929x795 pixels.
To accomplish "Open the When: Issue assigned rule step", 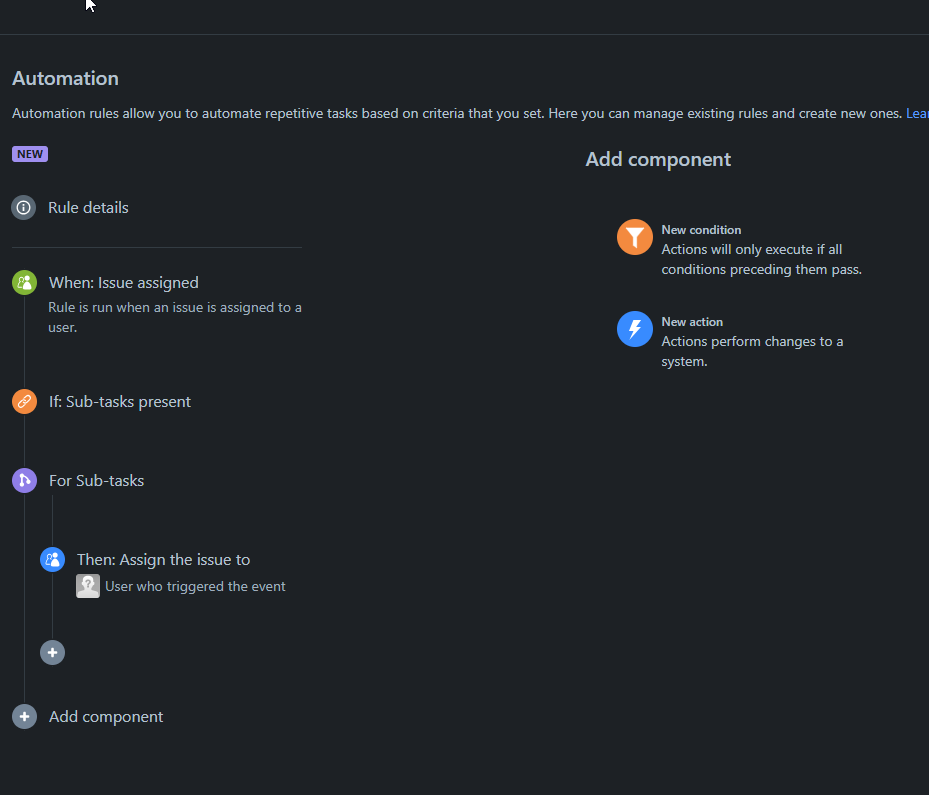I will click(123, 282).
